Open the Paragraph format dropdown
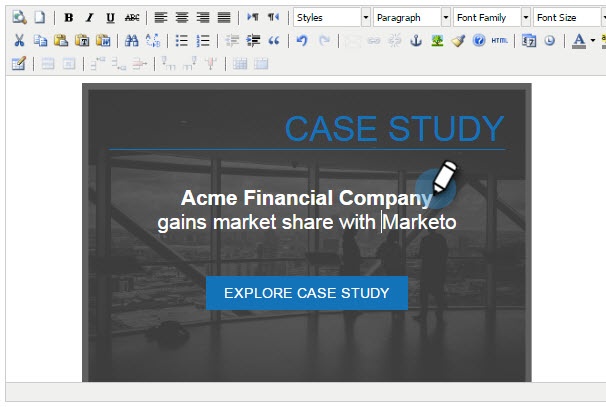606x407 pixels. tap(412, 17)
